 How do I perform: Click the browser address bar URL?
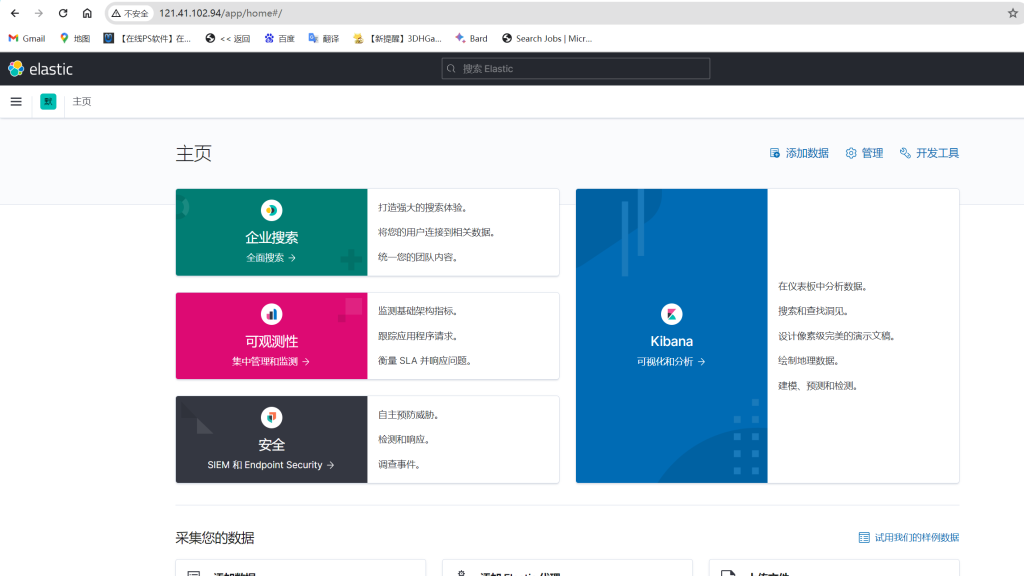tap(221, 13)
